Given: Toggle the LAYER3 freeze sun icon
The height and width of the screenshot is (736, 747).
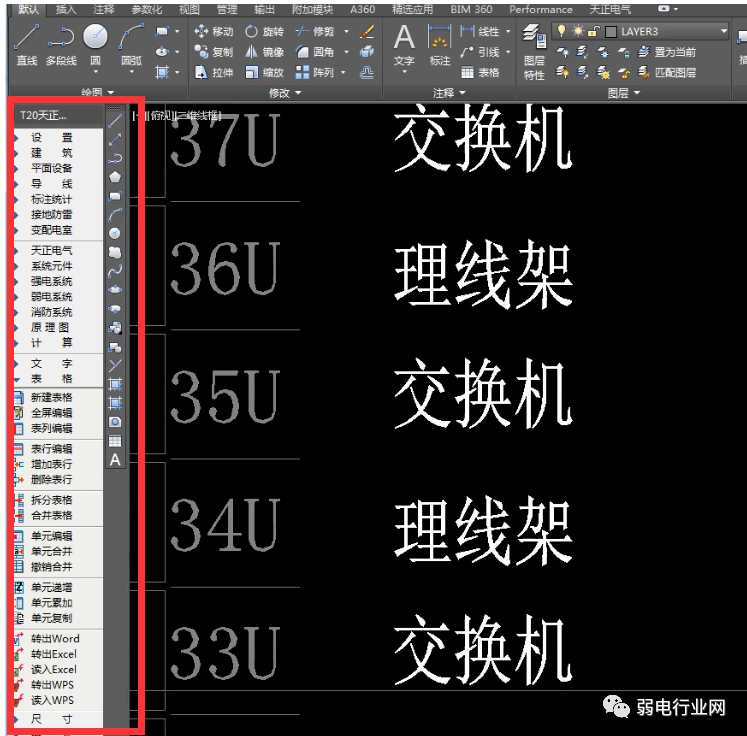Looking at the screenshot, I should [x=577, y=31].
